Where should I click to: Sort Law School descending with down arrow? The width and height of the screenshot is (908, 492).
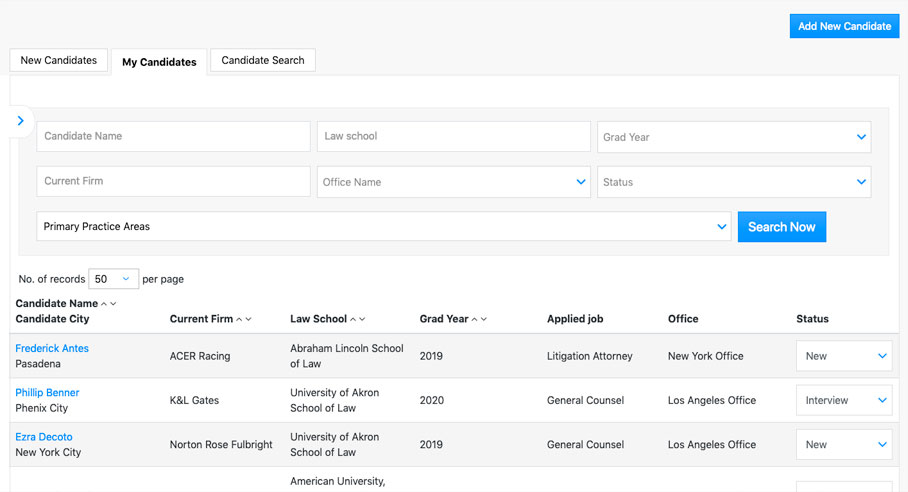363,320
